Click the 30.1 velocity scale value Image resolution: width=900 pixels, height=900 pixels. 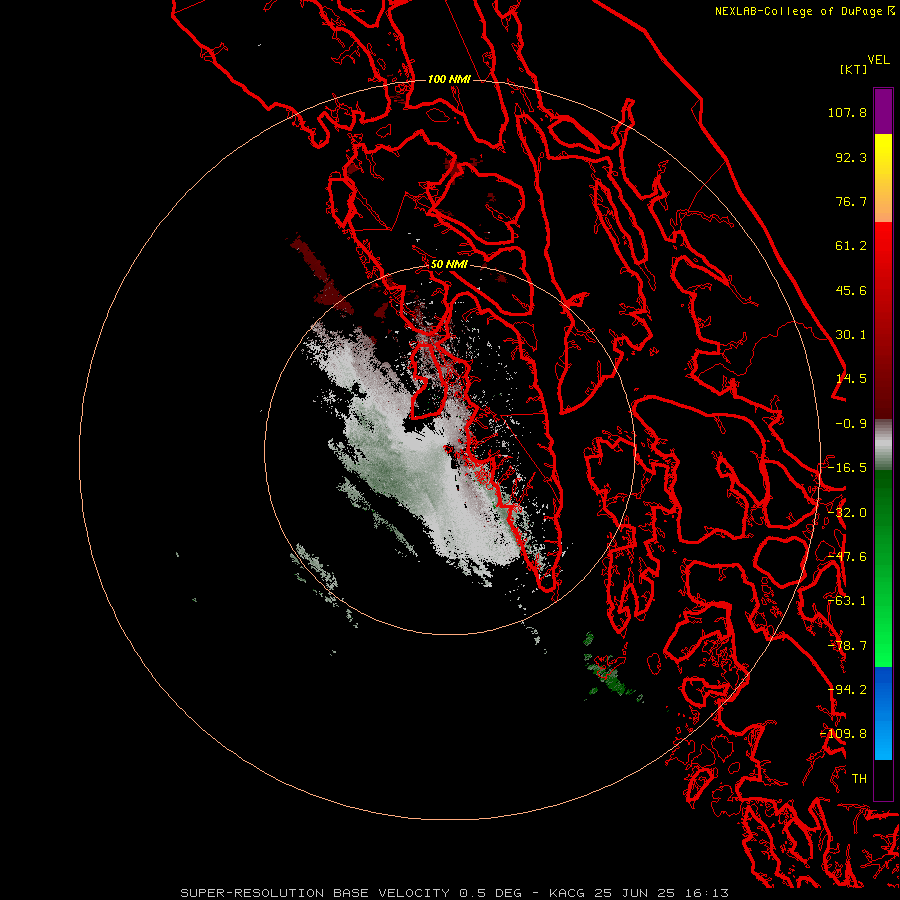click(851, 335)
